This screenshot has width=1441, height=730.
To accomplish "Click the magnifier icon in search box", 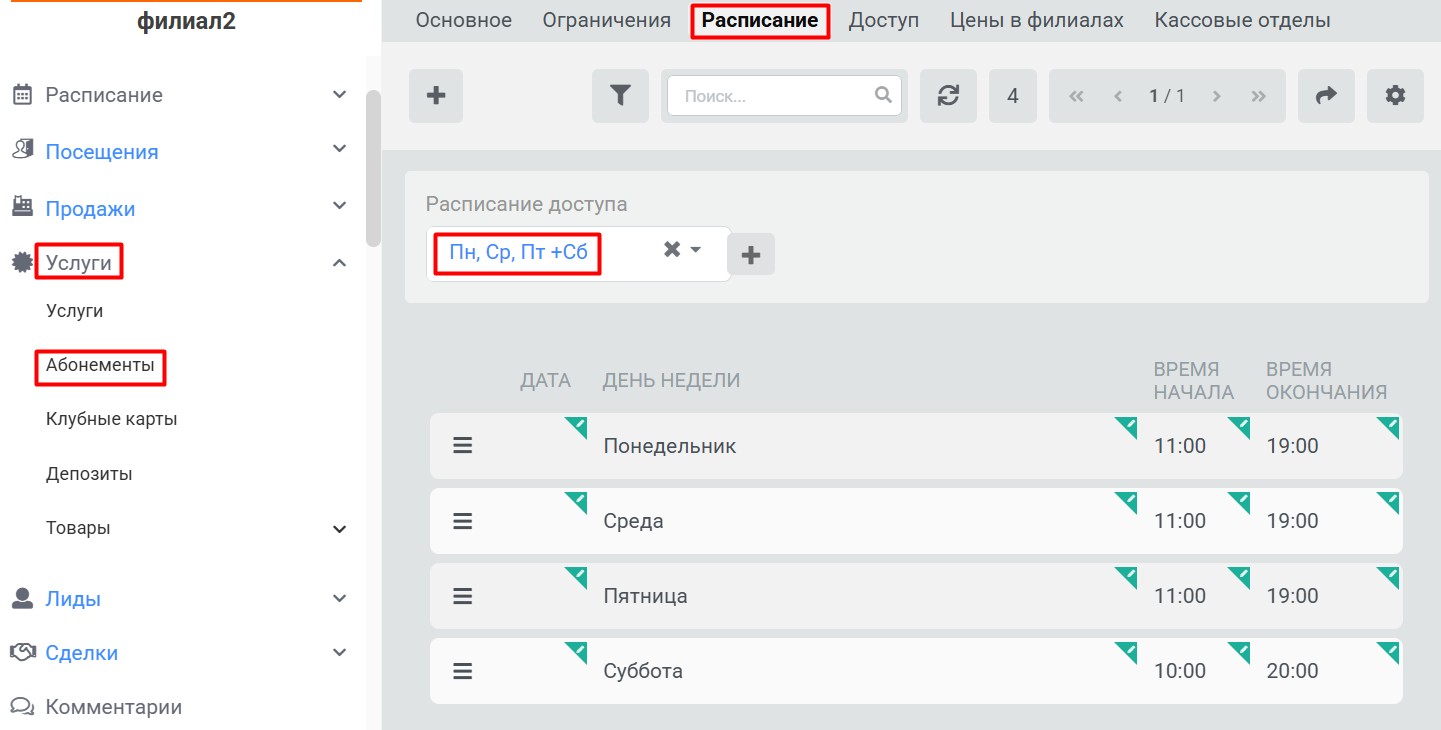I will [883, 95].
